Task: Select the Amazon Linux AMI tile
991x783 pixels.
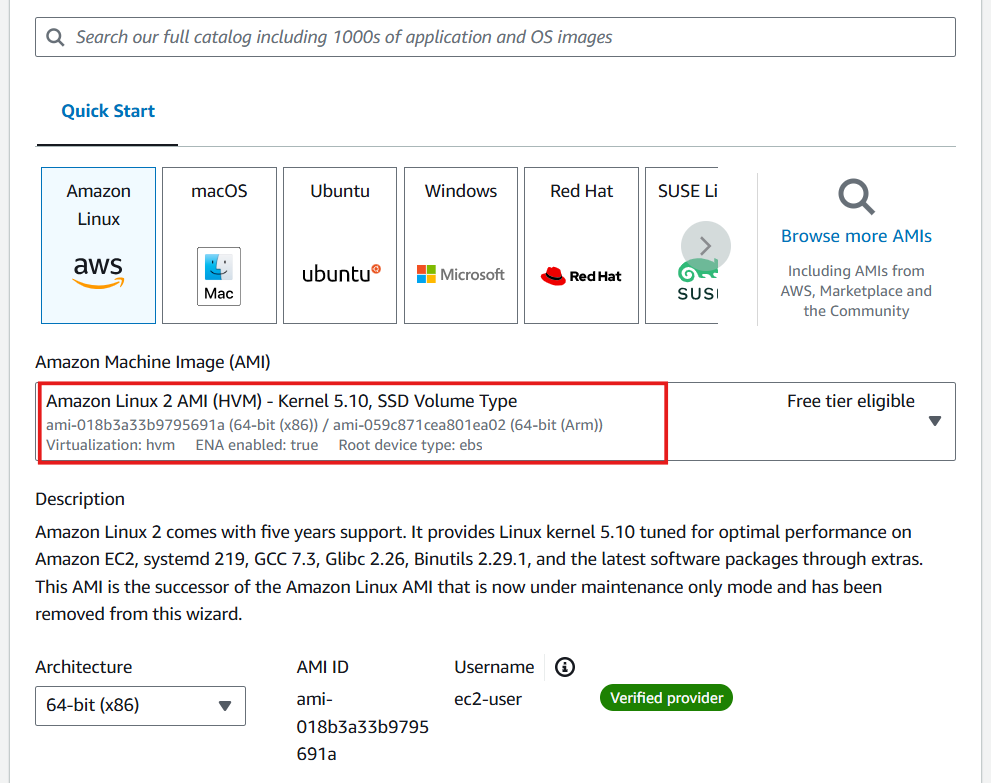Action: (99, 245)
